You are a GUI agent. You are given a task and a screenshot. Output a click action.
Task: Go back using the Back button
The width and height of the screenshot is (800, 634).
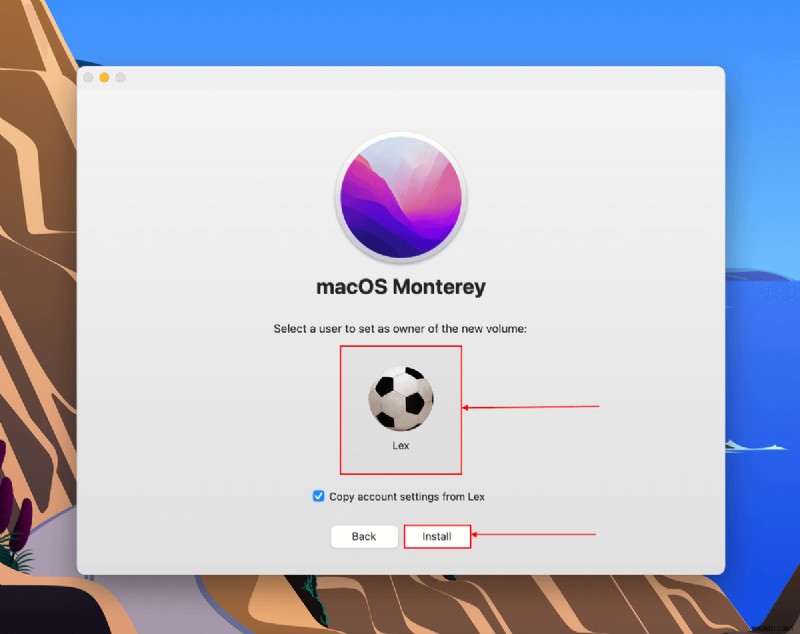(363, 536)
